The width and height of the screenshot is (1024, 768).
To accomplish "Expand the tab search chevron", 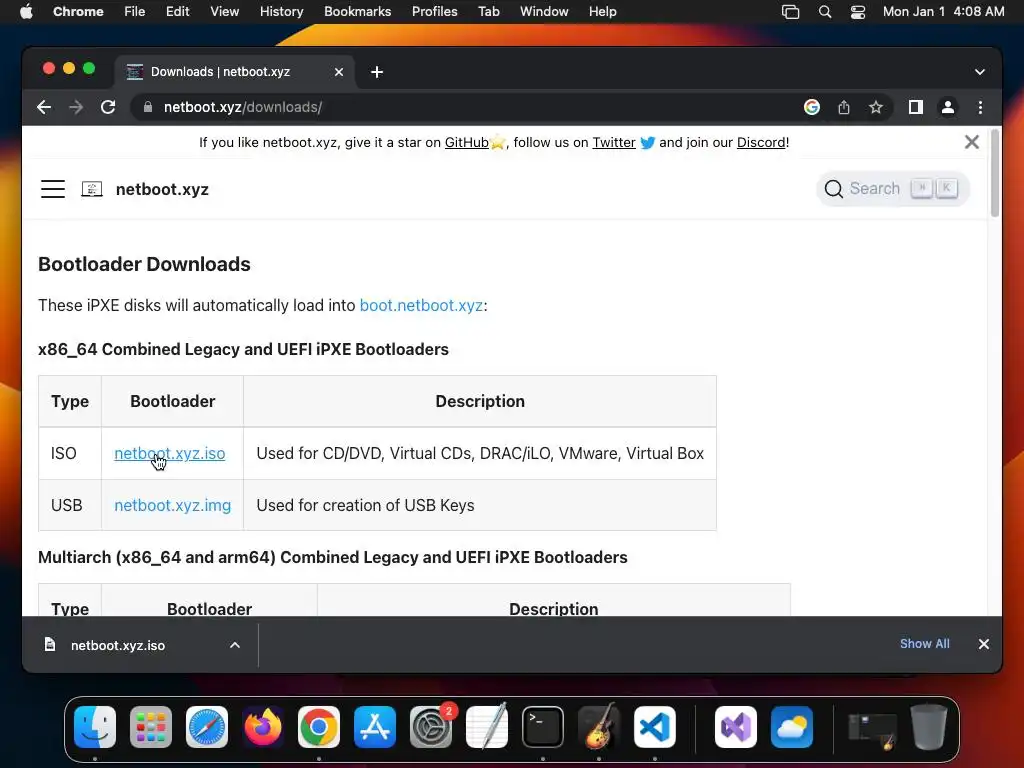I will 980,72.
